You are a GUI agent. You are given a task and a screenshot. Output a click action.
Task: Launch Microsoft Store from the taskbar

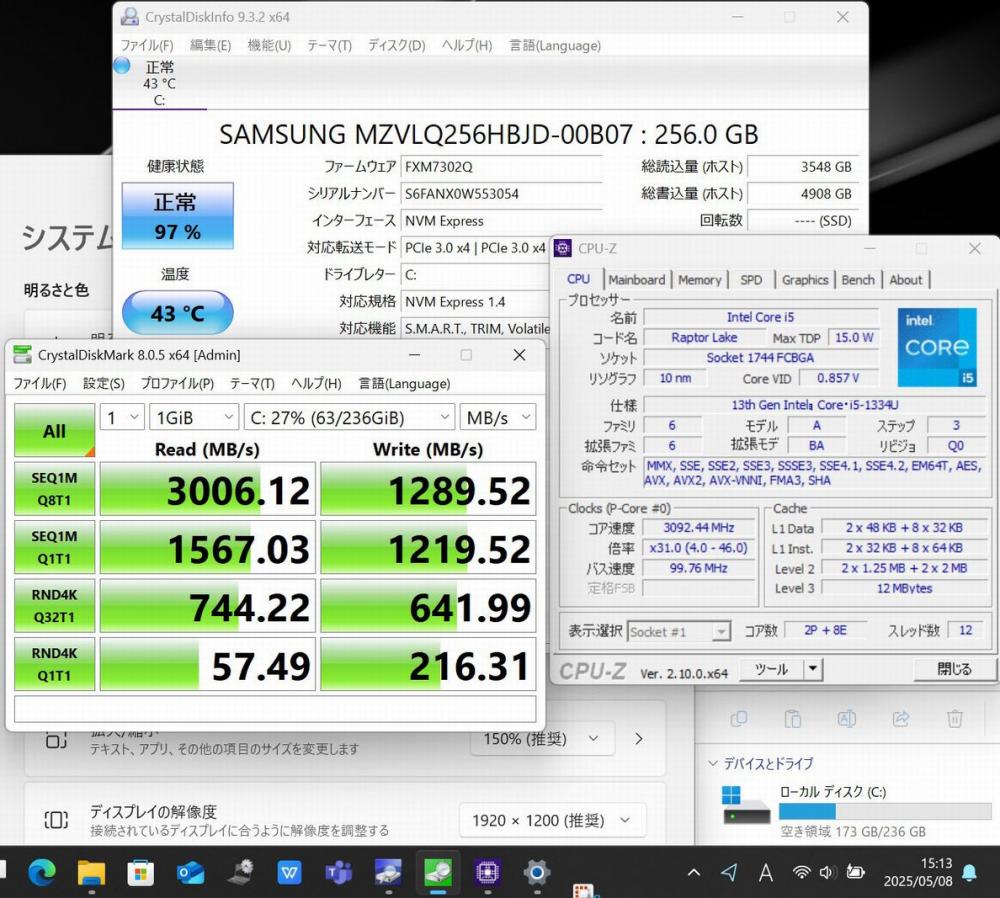pyautogui.click(x=140, y=872)
